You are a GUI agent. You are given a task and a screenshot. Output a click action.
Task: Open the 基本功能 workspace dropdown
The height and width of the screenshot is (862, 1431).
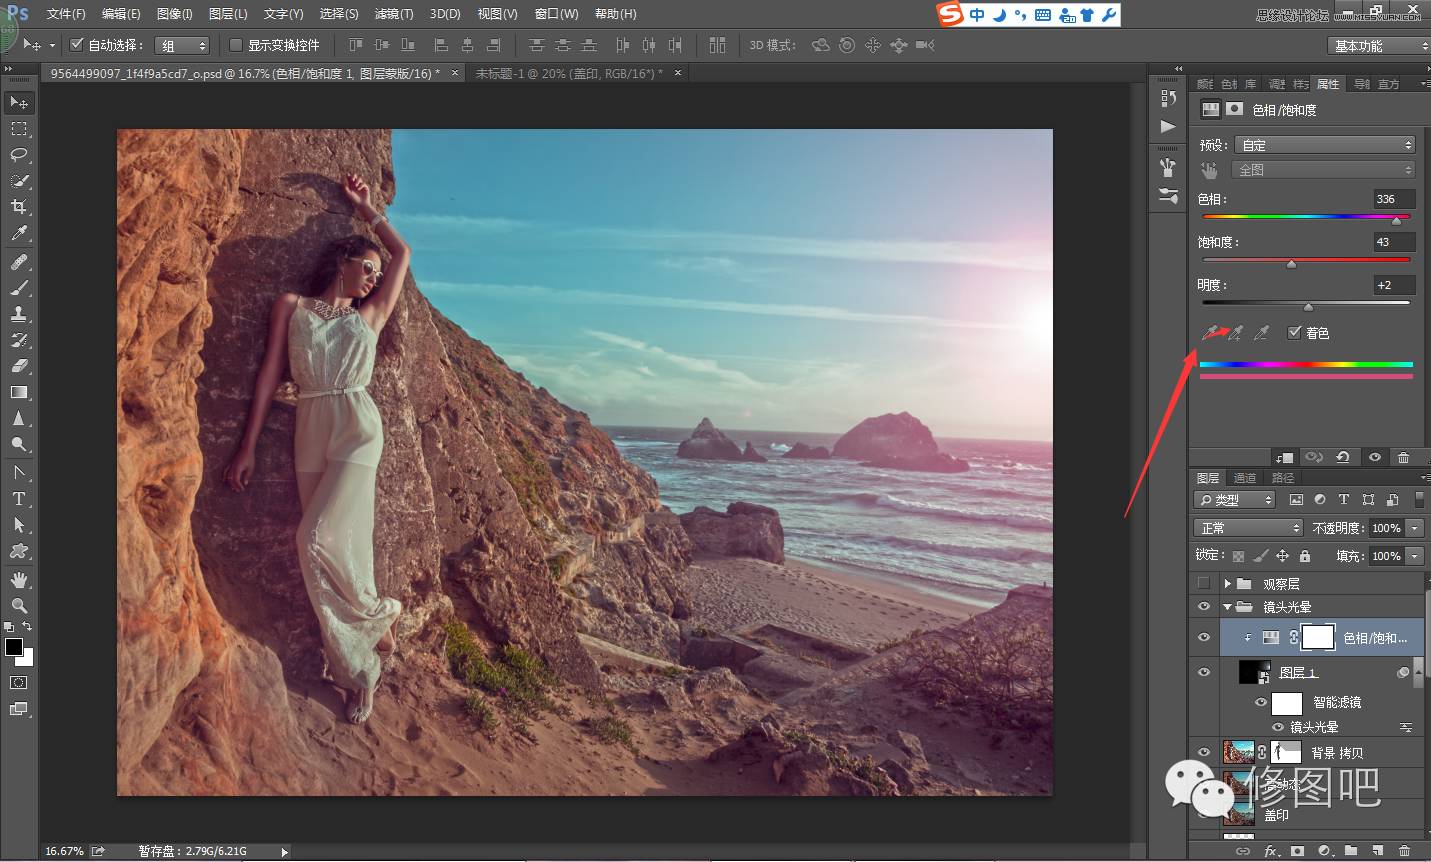1379,46
